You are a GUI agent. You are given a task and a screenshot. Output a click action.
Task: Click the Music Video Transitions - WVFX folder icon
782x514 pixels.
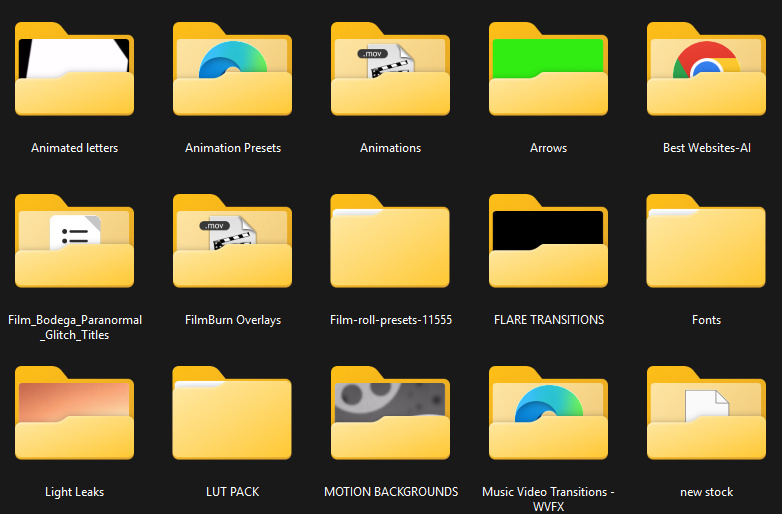coord(548,413)
